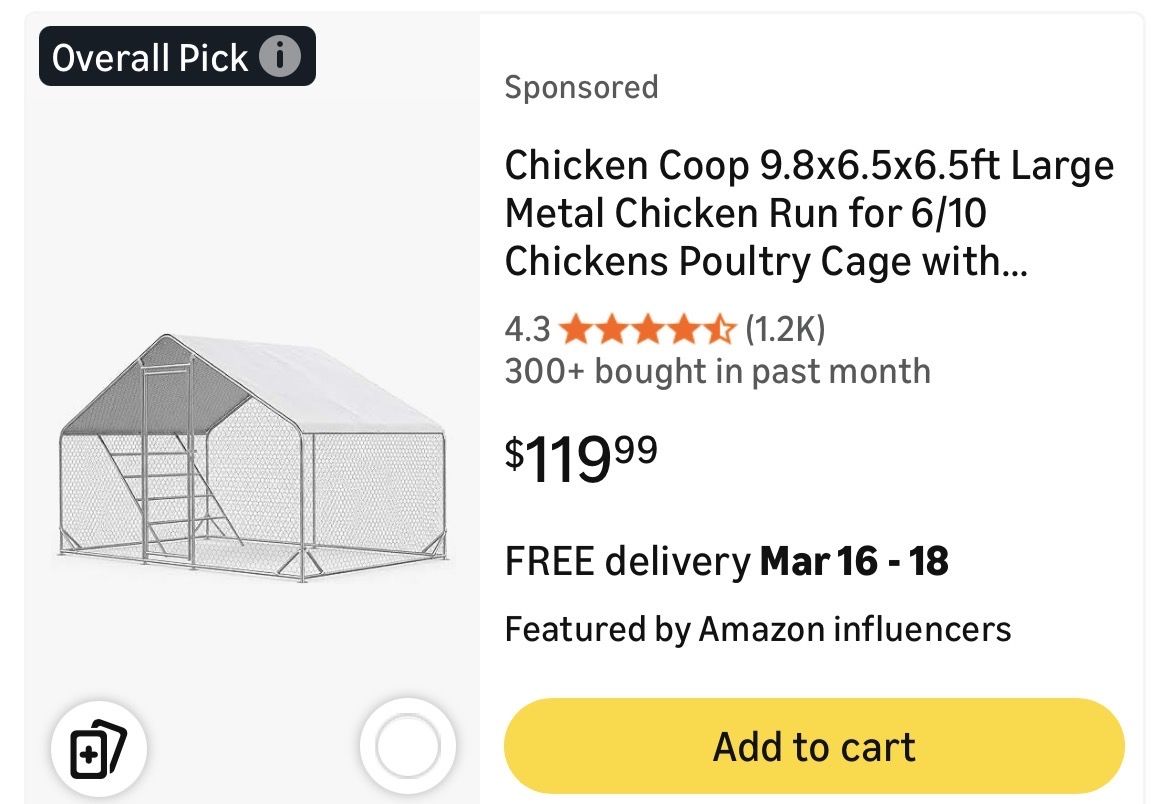Viewport: 1170px width, 804px height.
Task: Toggle the round white circle button
Action: pos(408,746)
